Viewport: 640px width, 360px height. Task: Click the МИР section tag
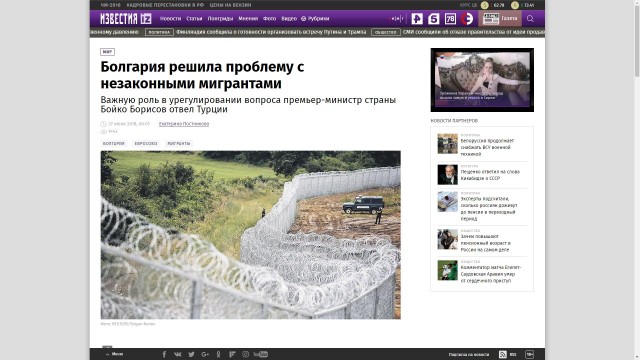click(x=107, y=52)
